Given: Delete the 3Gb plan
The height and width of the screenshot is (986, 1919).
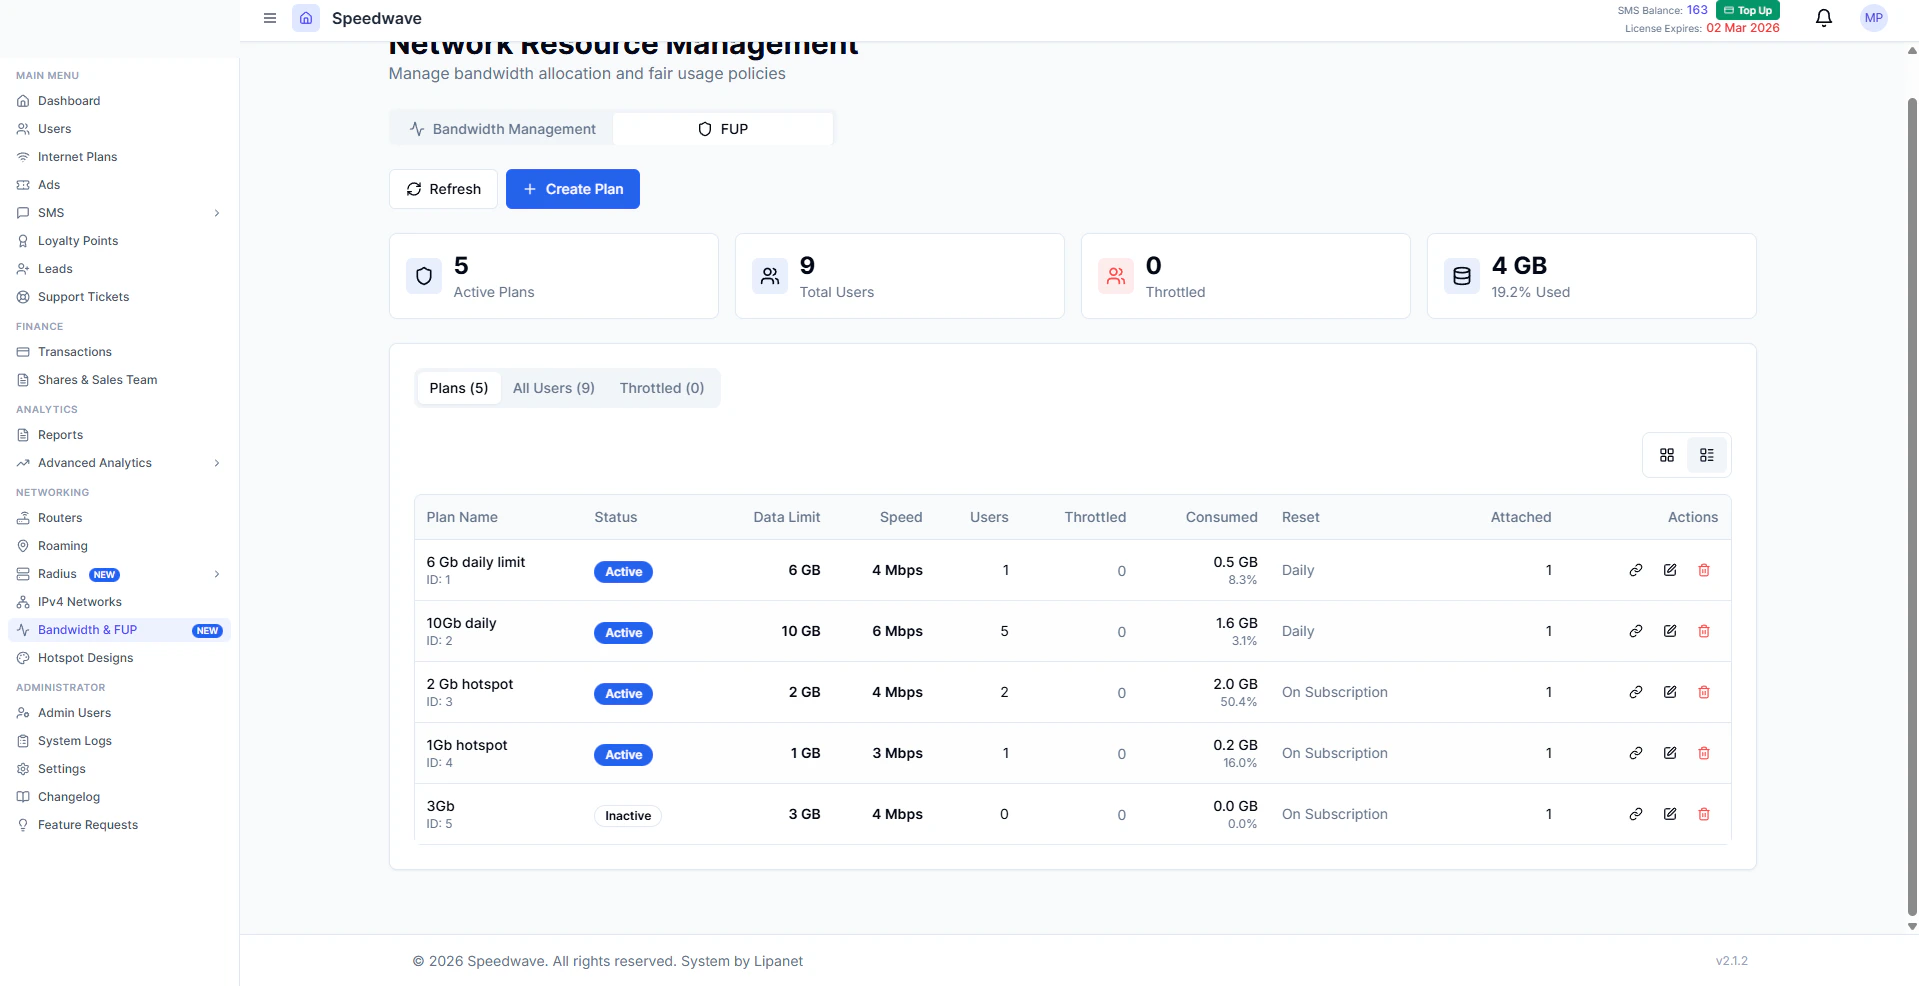Looking at the screenshot, I should (1704, 814).
